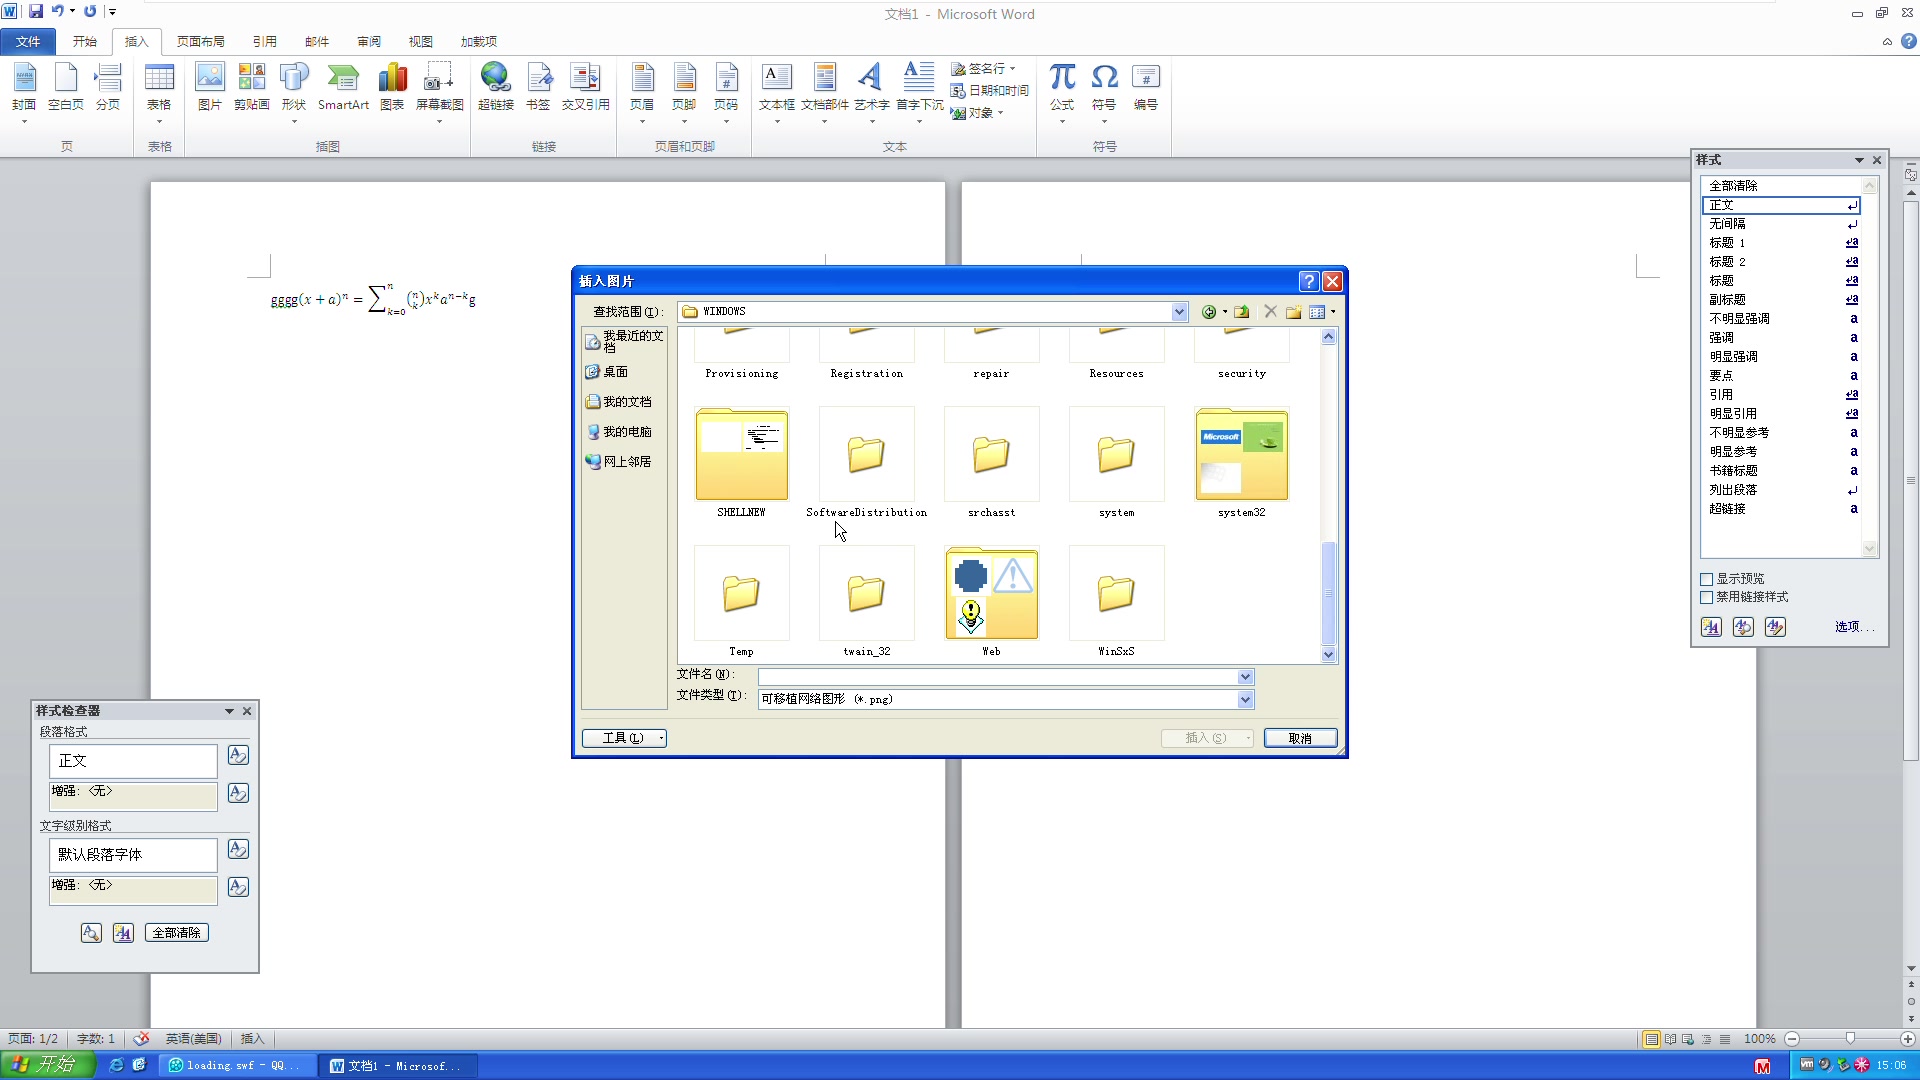Image resolution: width=1920 pixels, height=1080 pixels.
Task: Expand the Look in (查找范围) WINDOWS dropdown
Action: pyautogui.click(x=1179, y=312)
